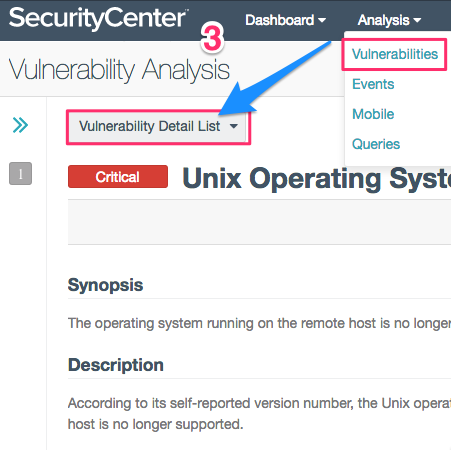Select Vulnerabilities from the Analysis menu
The height and width of the screenshot is (450, 451).
point(395,54)
